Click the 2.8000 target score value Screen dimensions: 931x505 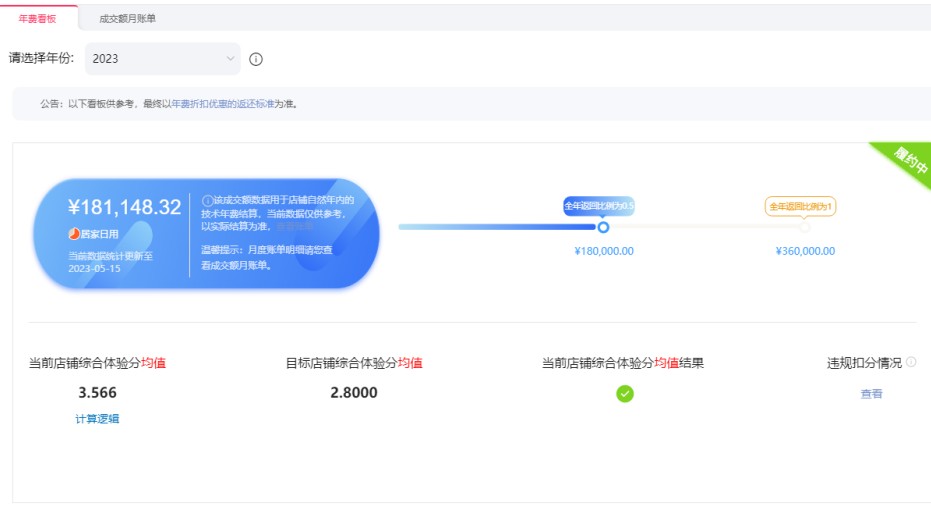pyautogui.click(x=354, y=393)
